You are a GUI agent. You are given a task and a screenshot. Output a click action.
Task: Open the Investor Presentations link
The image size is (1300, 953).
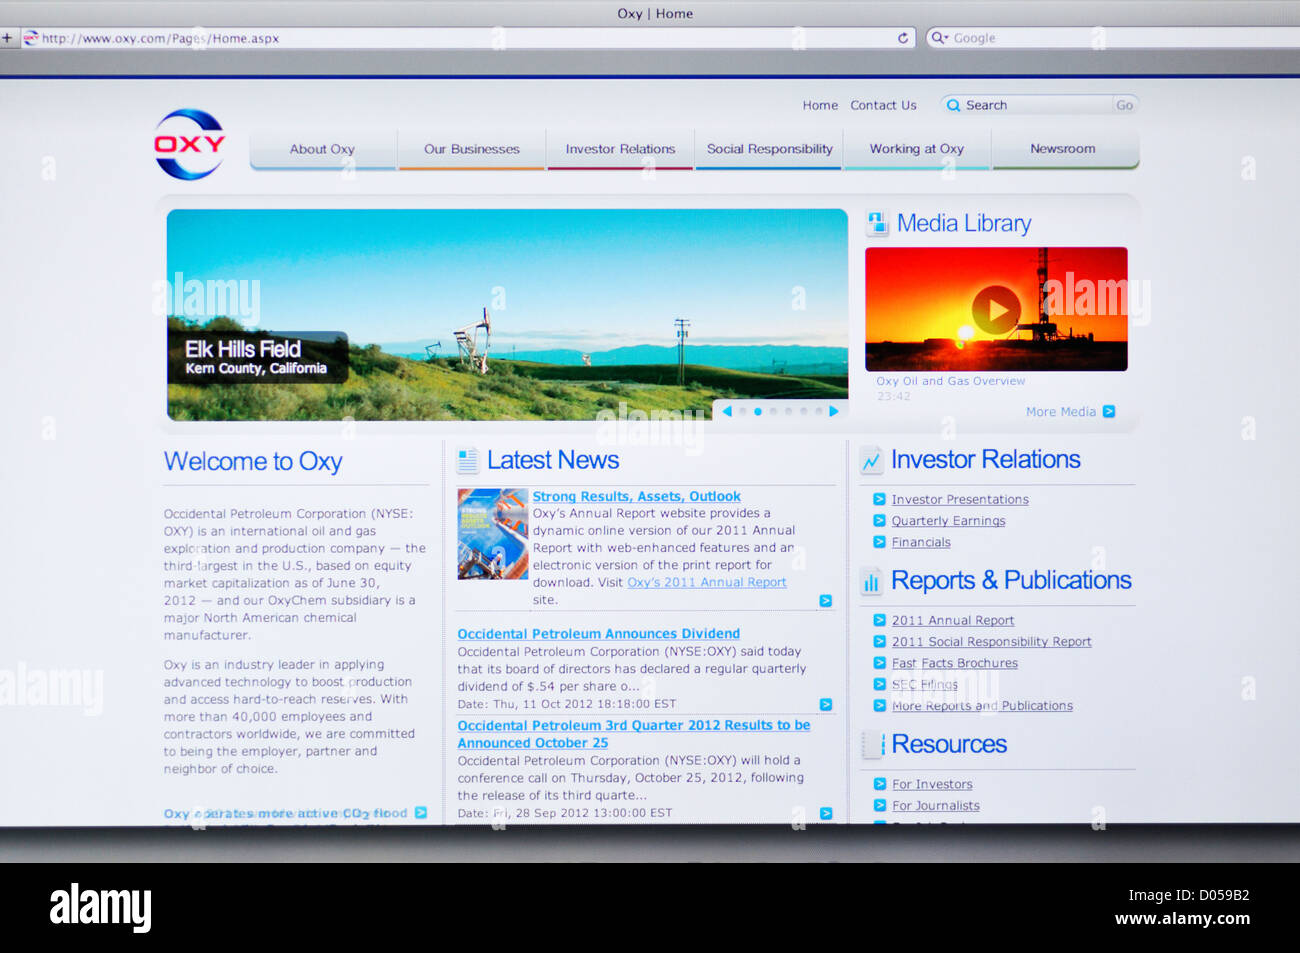[x=960, y=499]
